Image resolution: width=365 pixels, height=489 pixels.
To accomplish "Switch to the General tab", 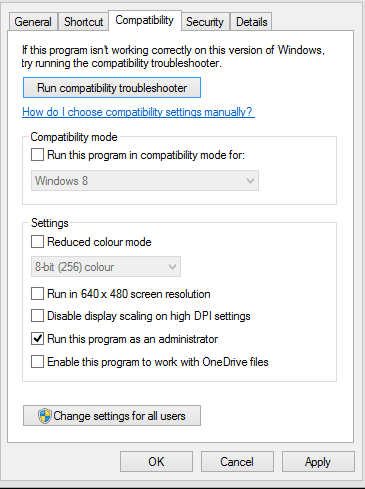I will click(x=33, y=22).
